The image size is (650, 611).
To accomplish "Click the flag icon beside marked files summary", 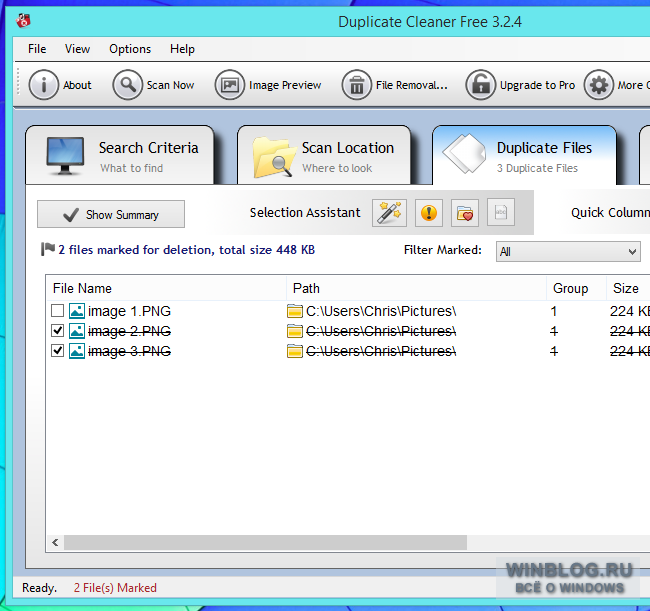I will [x=48, y=249].
